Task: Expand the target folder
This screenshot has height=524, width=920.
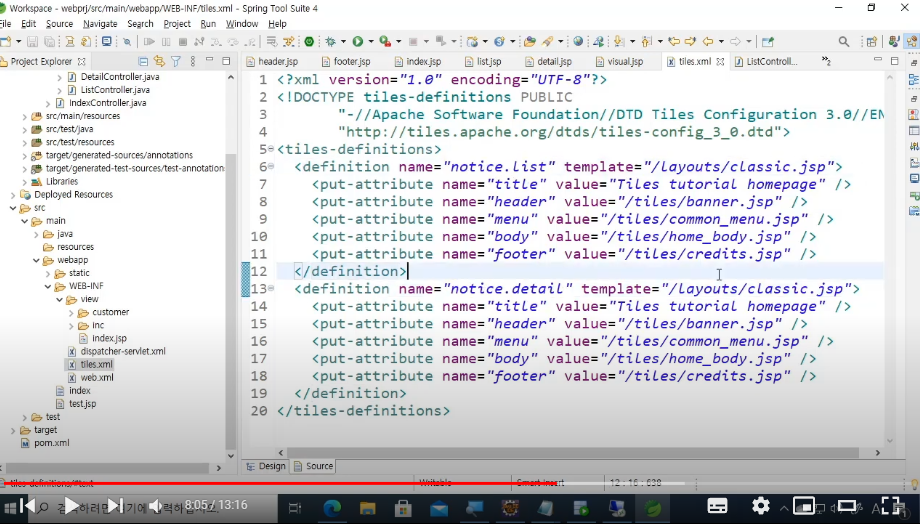Action: pos(13,430)
